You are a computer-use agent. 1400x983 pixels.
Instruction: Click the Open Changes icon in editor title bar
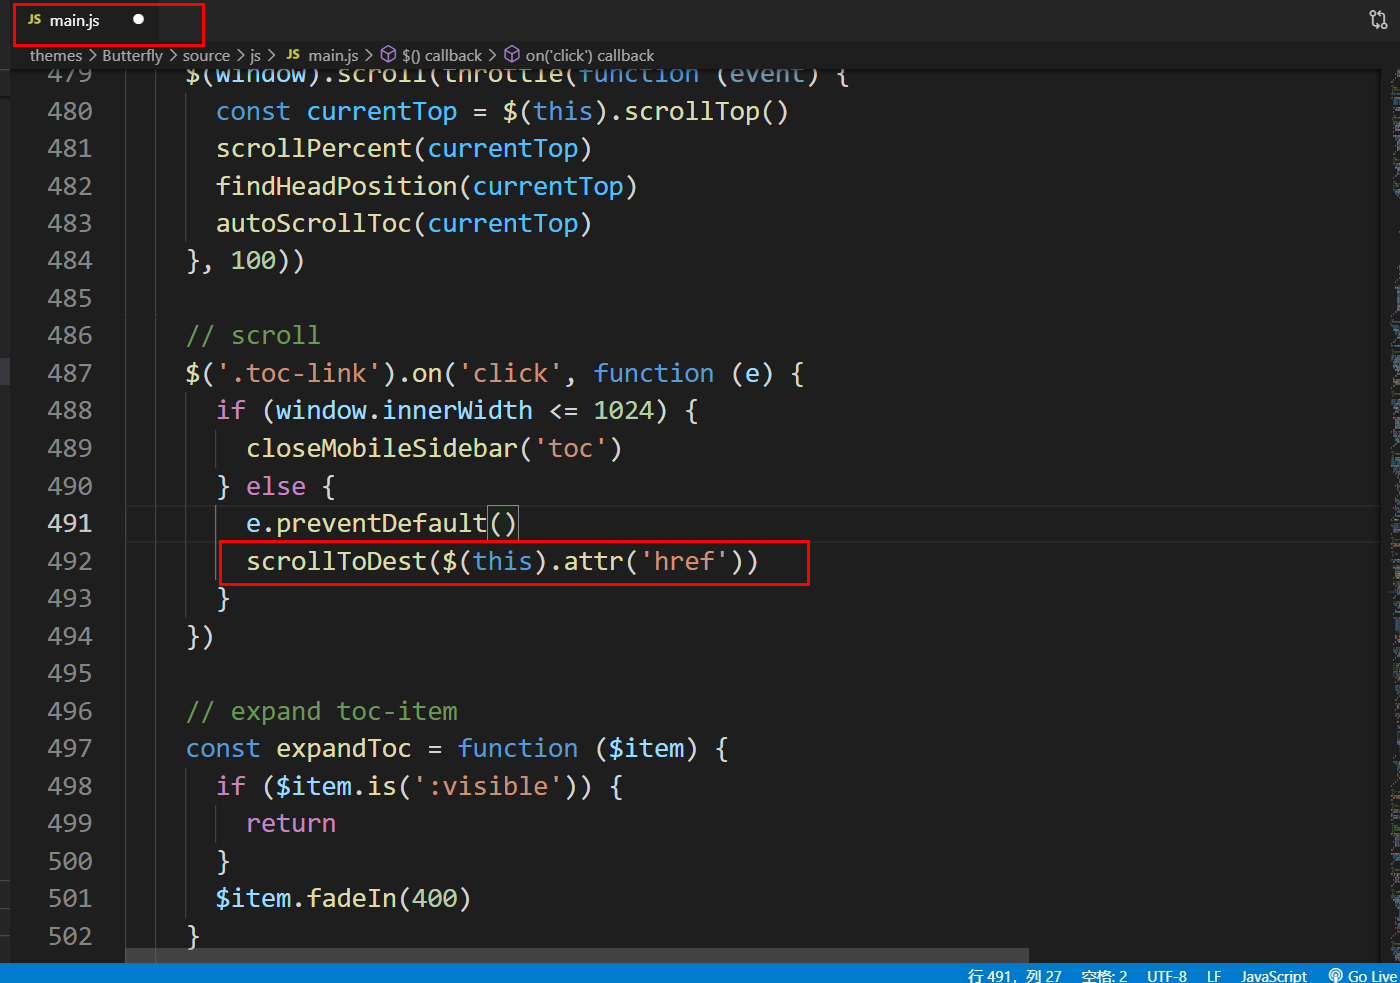tap(1378, 19)
